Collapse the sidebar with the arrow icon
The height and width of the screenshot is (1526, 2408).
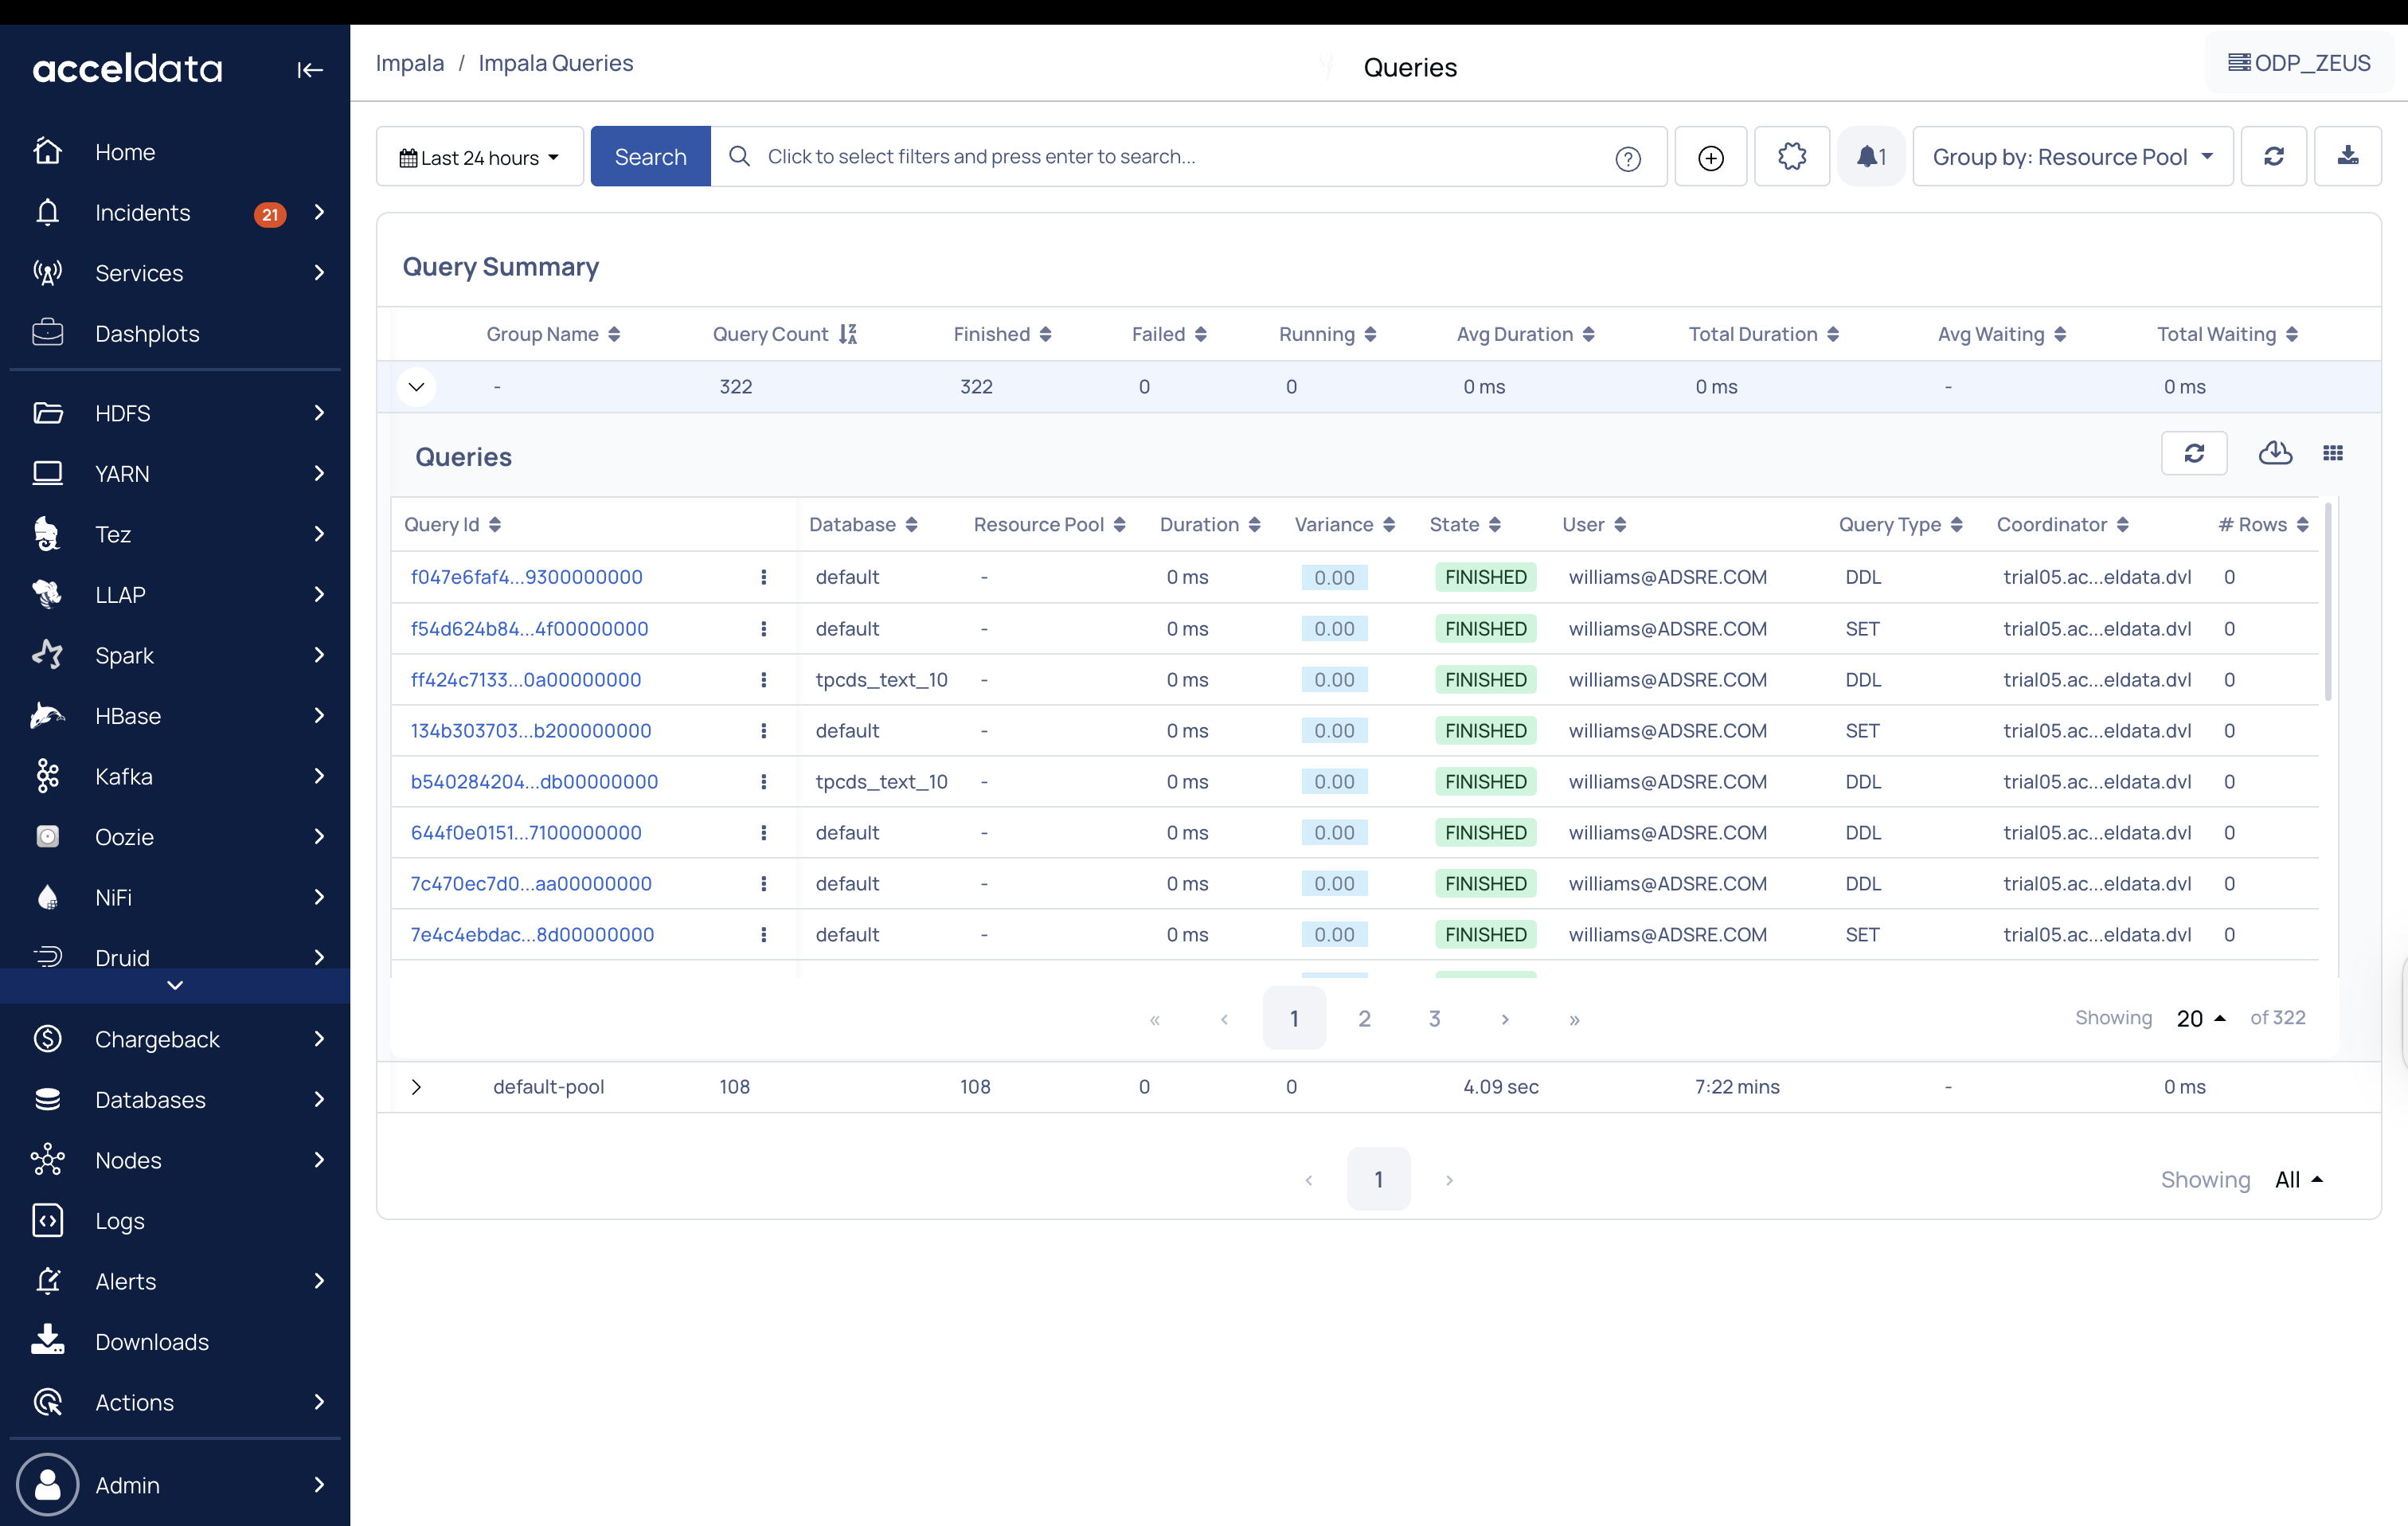click(309, 70)
